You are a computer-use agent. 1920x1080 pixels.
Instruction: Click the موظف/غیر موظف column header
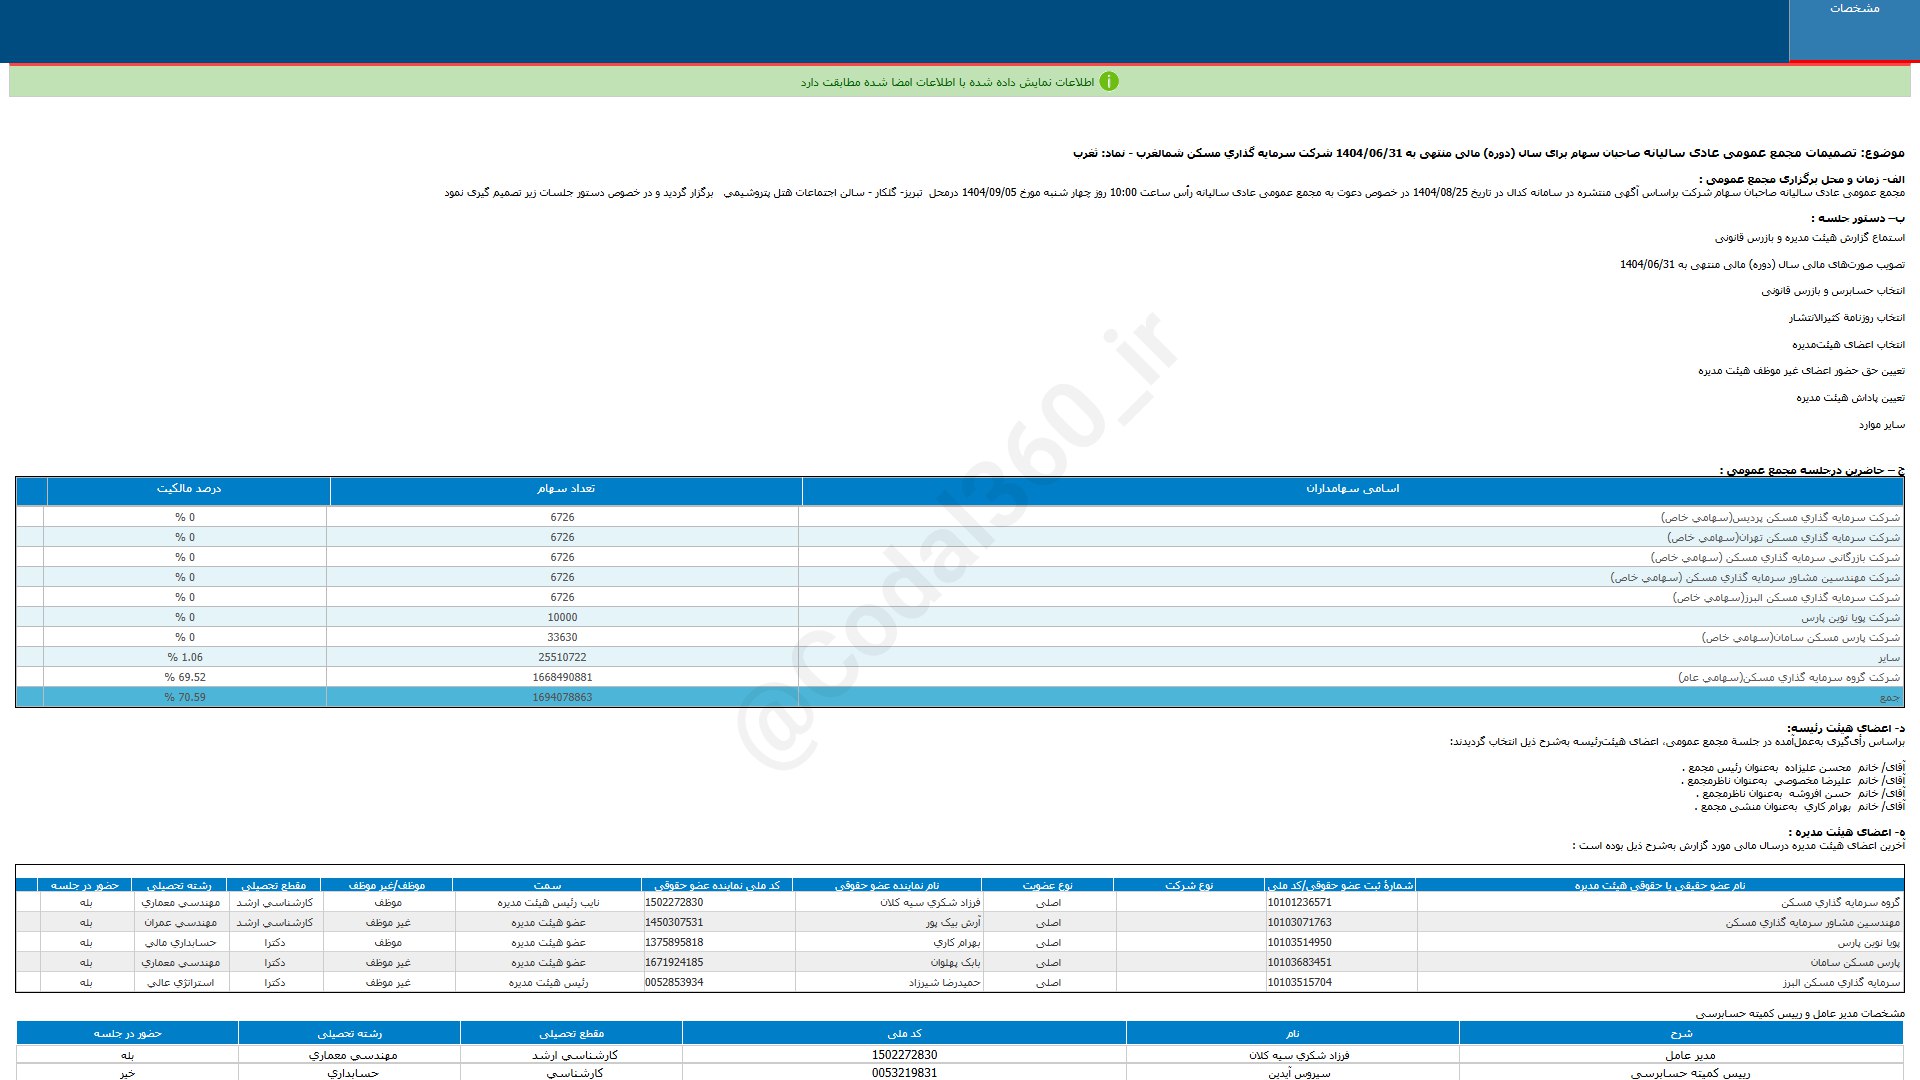click(x=386, y=885)
